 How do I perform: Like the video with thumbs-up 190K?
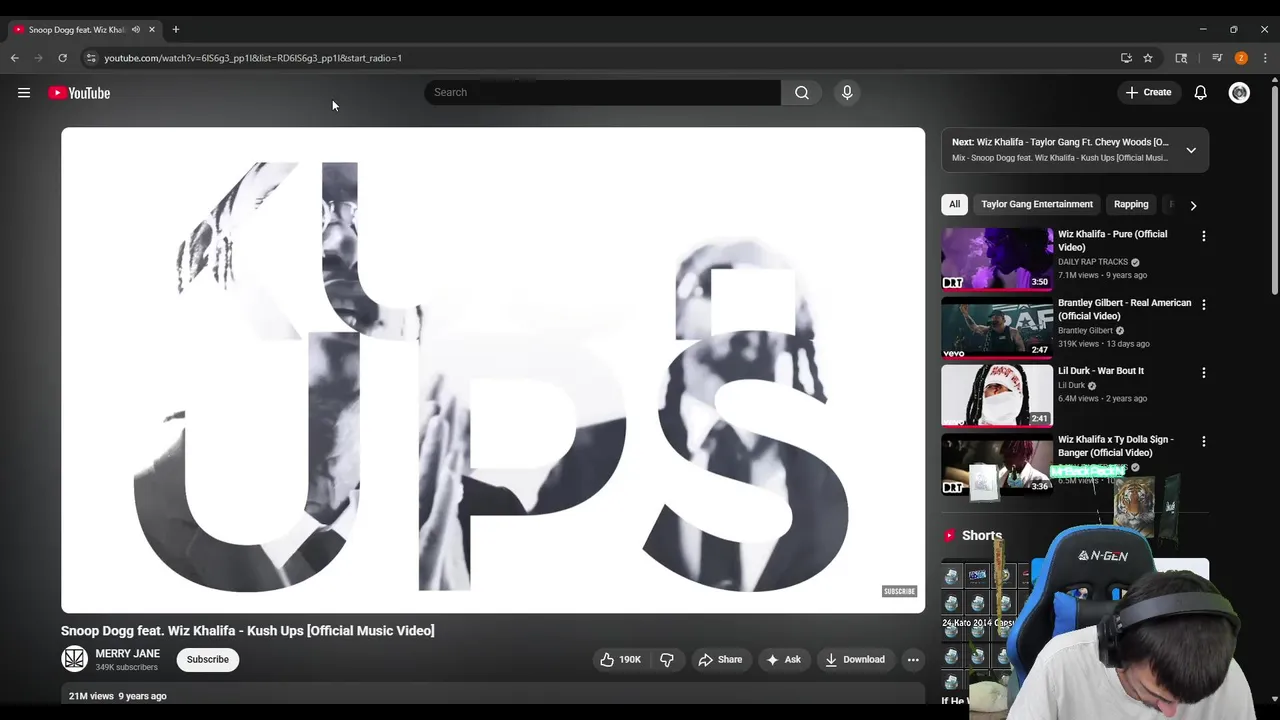pyautogui.click(x=620, y=660)
